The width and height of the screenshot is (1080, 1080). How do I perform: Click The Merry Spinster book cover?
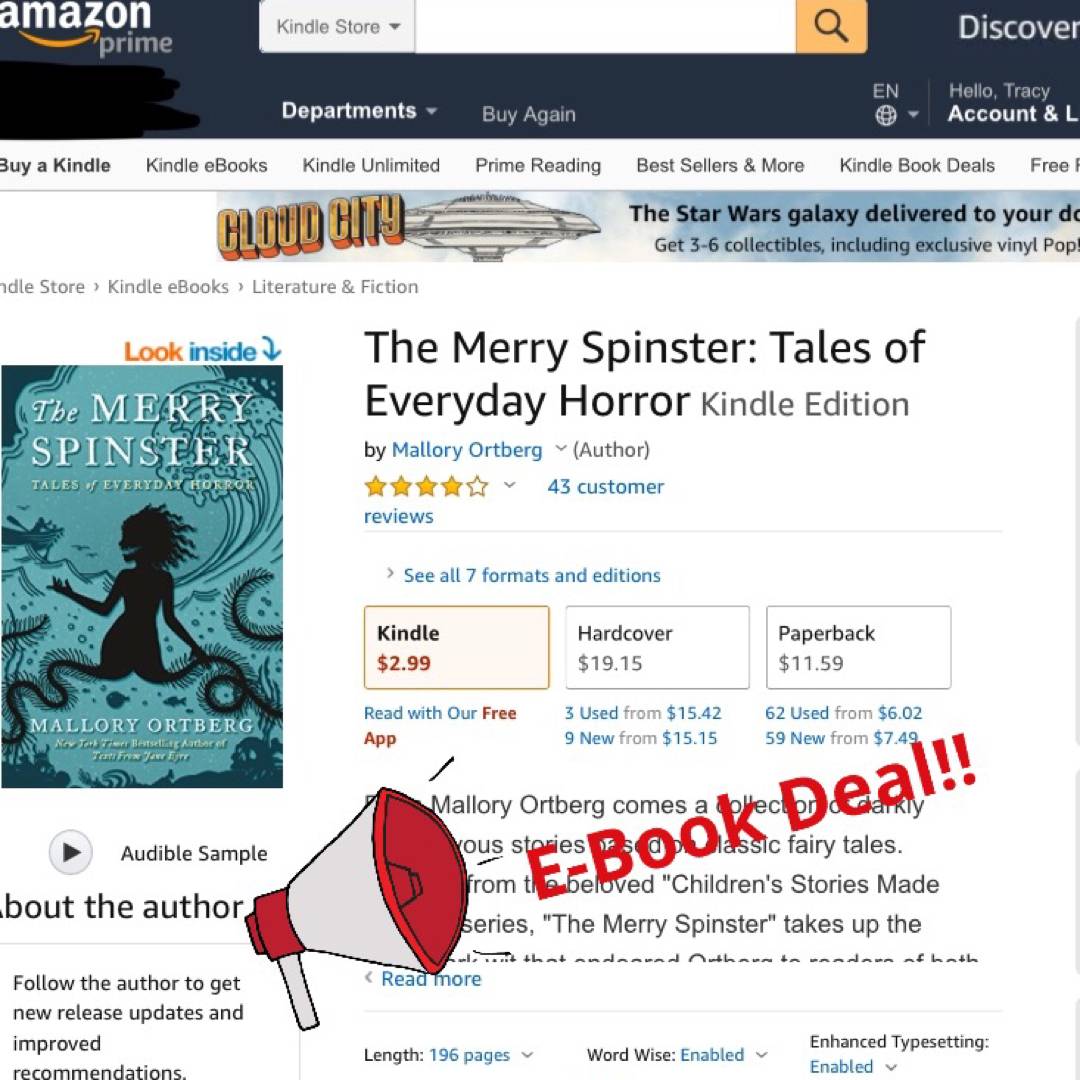[x=142, y=577]
